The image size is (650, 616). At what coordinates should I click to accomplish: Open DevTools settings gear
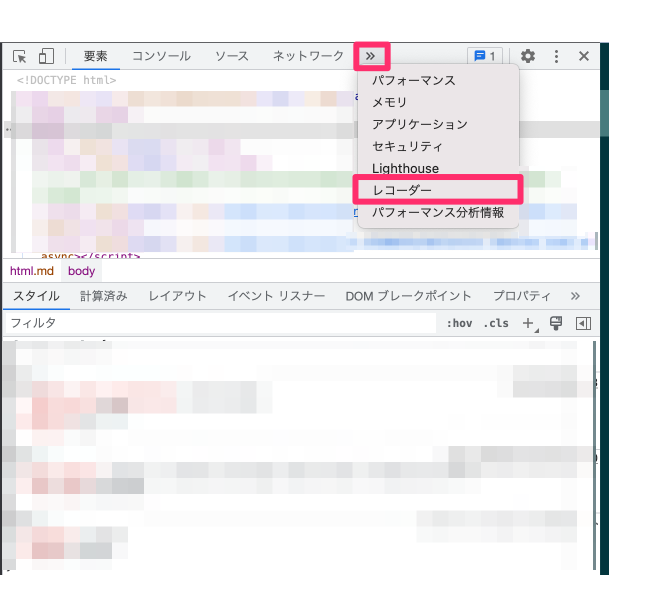528,56
